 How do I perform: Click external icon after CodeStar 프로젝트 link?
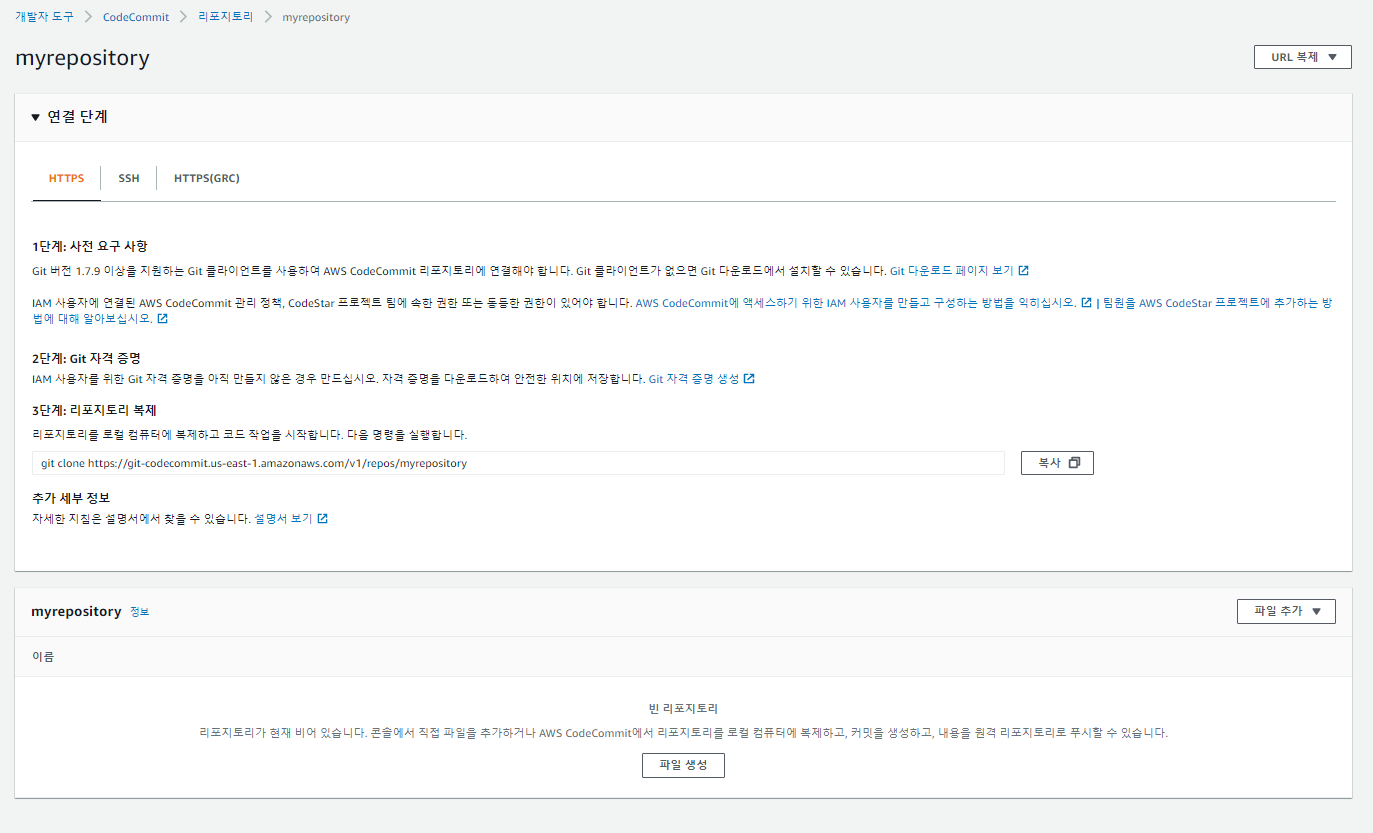coord(162,319)
